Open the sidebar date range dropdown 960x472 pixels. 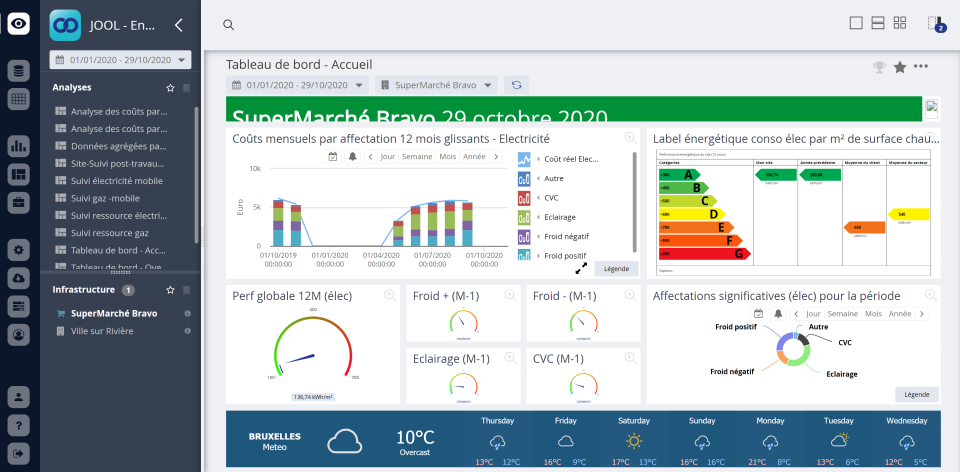point(120,60)
